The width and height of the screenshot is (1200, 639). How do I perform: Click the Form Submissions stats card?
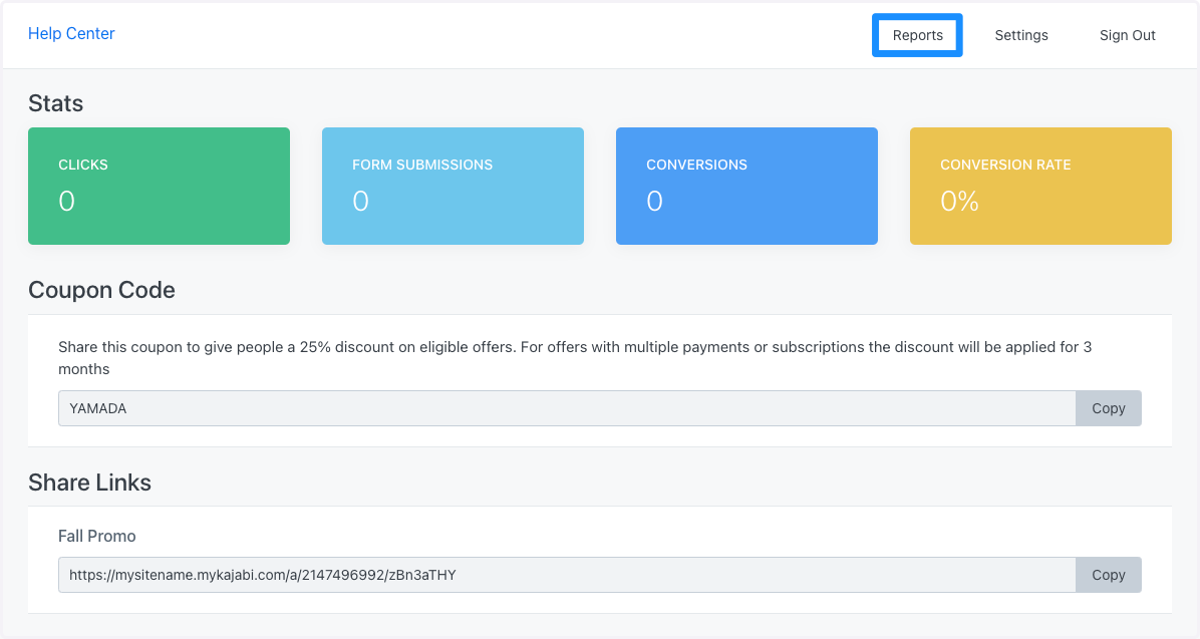coord(453,186)
